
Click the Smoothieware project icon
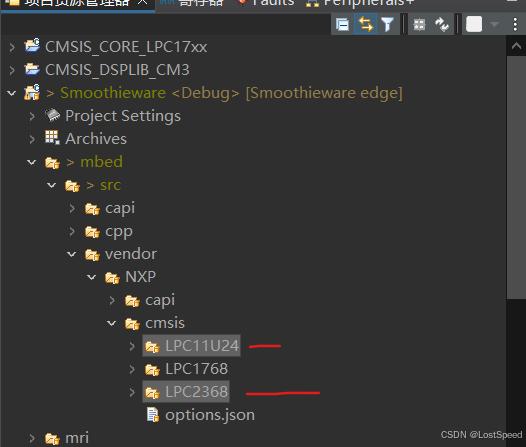[x=32, y=92]
